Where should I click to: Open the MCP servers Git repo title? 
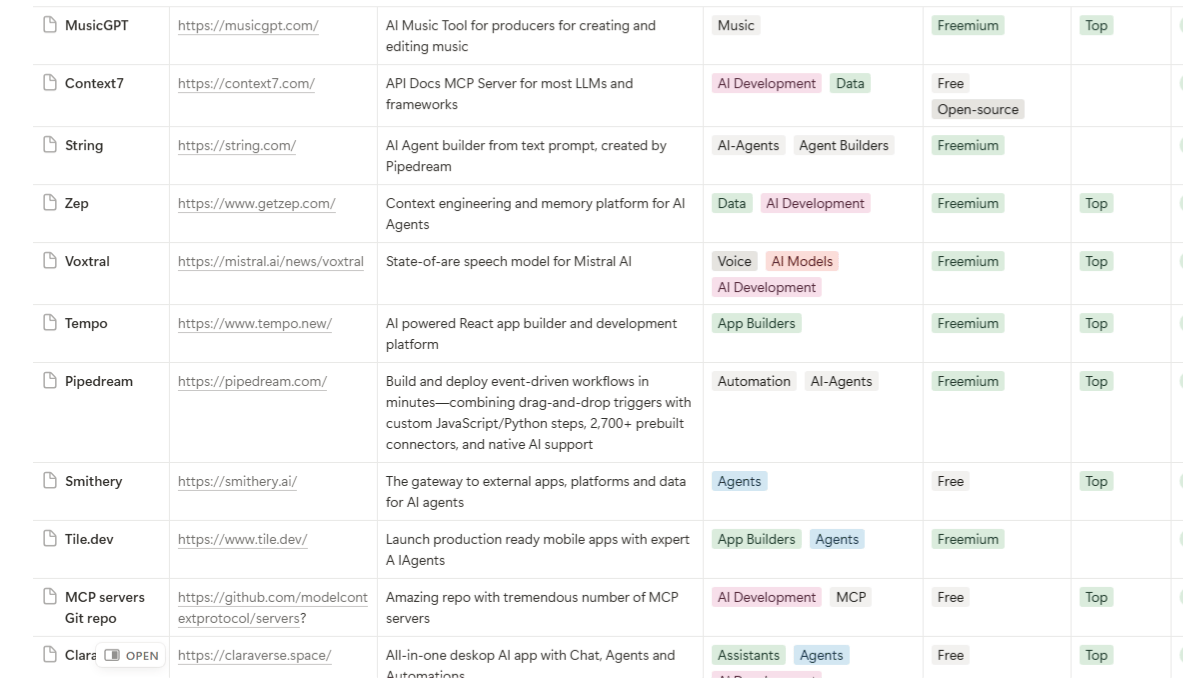click(104, 607)
